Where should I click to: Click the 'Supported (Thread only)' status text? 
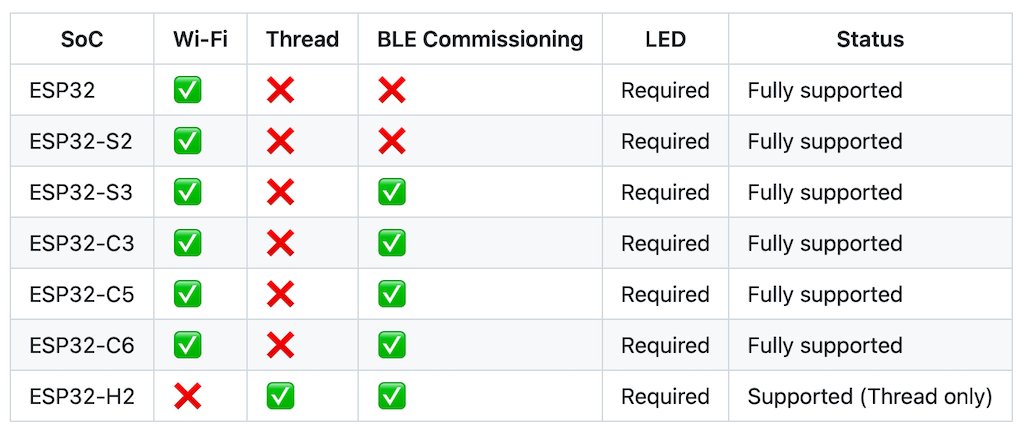[x=870, y=397]
